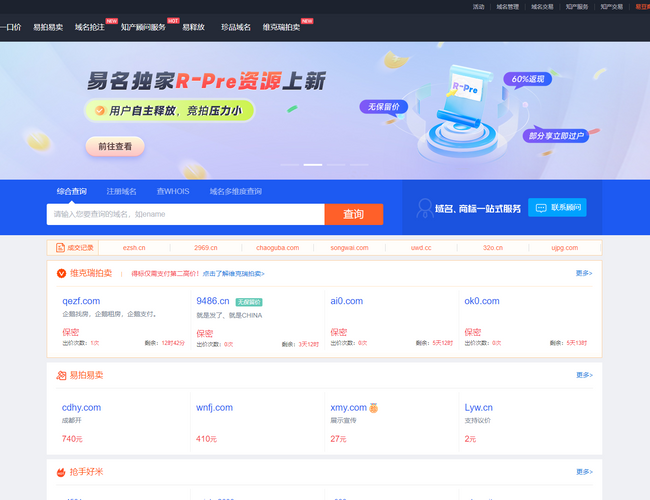
Task: Expand 更多 in the 维克瑞拍卖 section
Action: click(x=583, y=273)
